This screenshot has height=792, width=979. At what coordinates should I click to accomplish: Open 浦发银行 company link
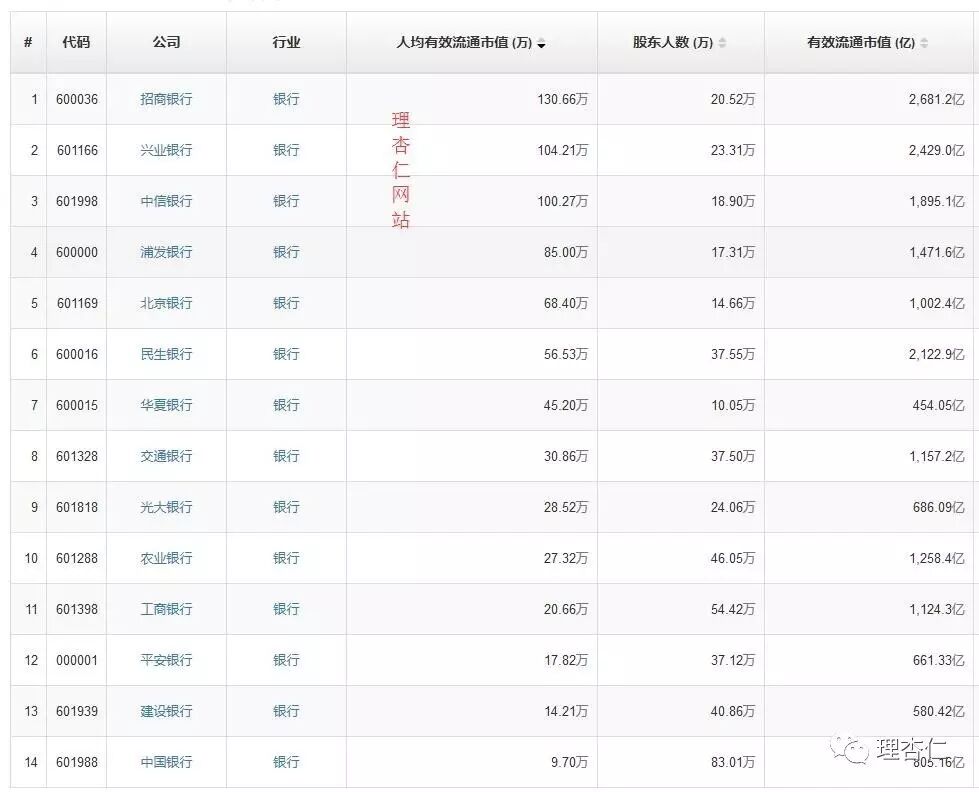point(166,252)
